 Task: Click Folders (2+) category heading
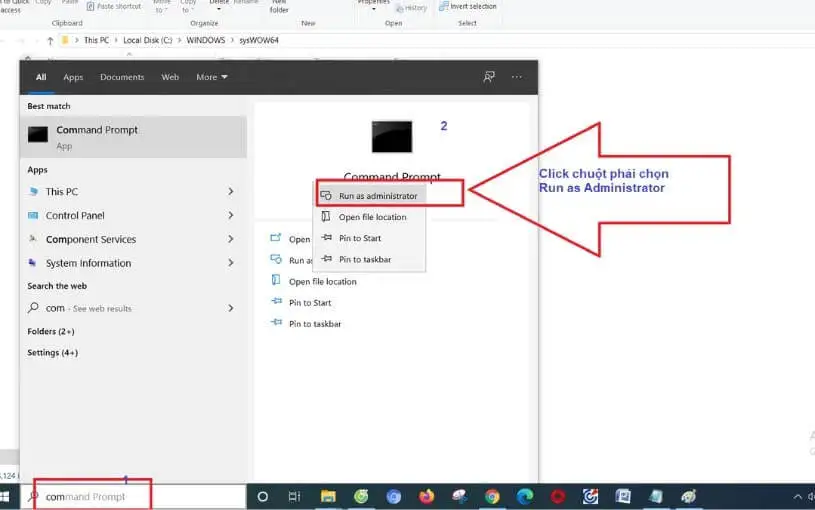coord(51,332)
